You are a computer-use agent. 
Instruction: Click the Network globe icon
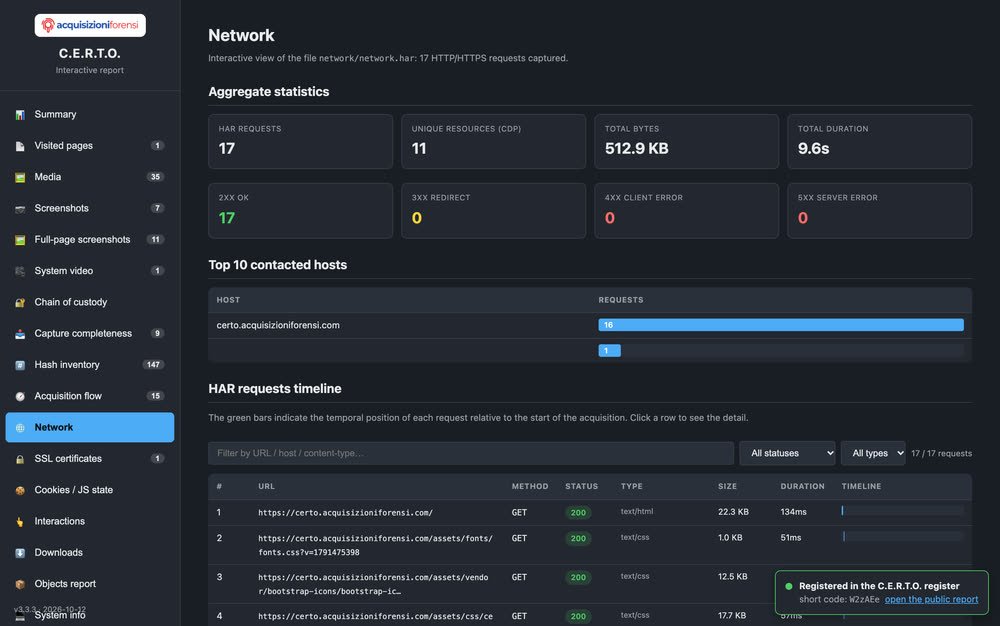pyautogui.click(x=20, y=428)
